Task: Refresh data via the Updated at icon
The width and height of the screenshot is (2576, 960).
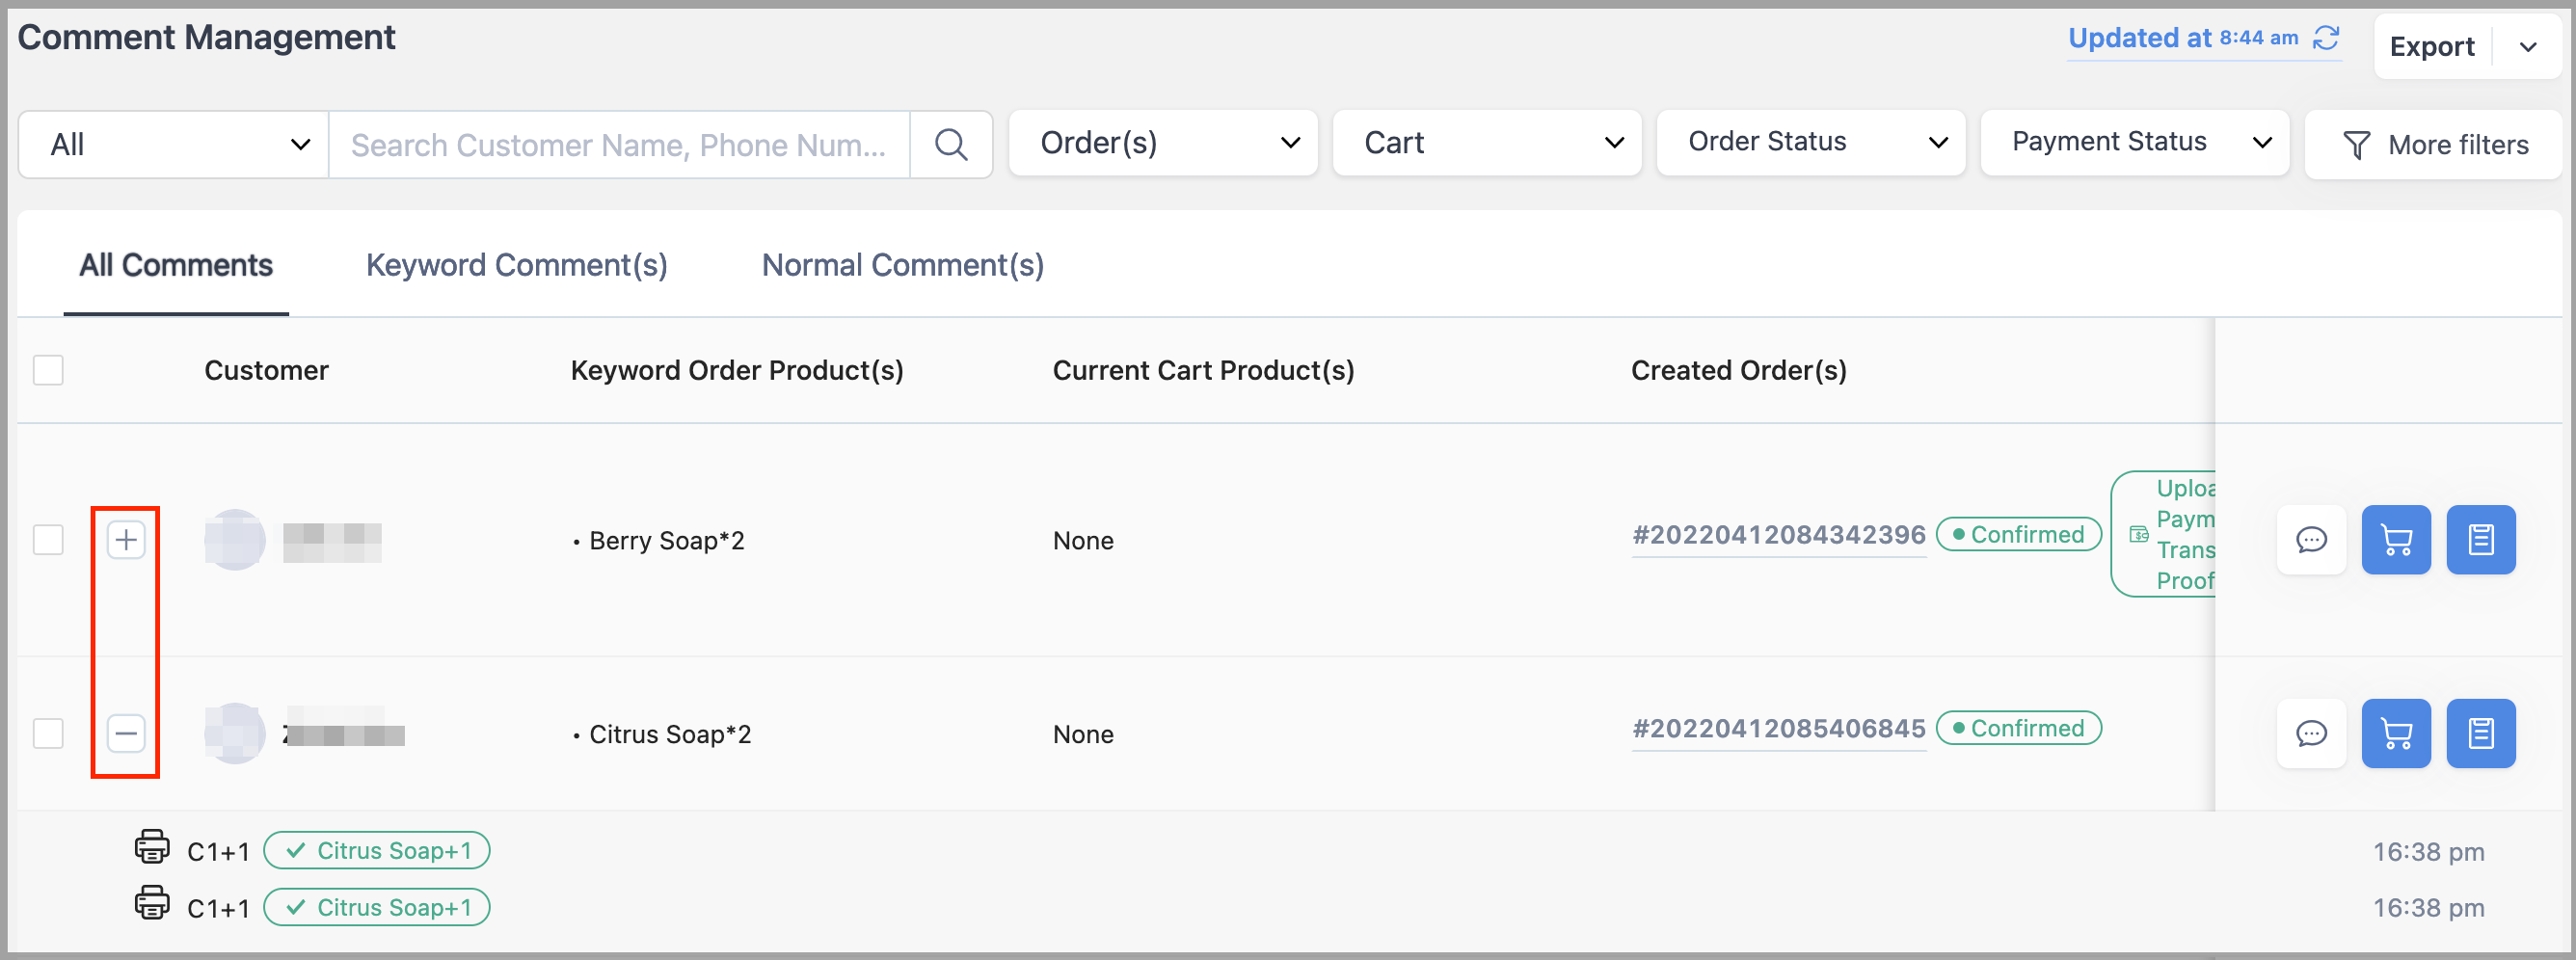Action: point(2326,38)
